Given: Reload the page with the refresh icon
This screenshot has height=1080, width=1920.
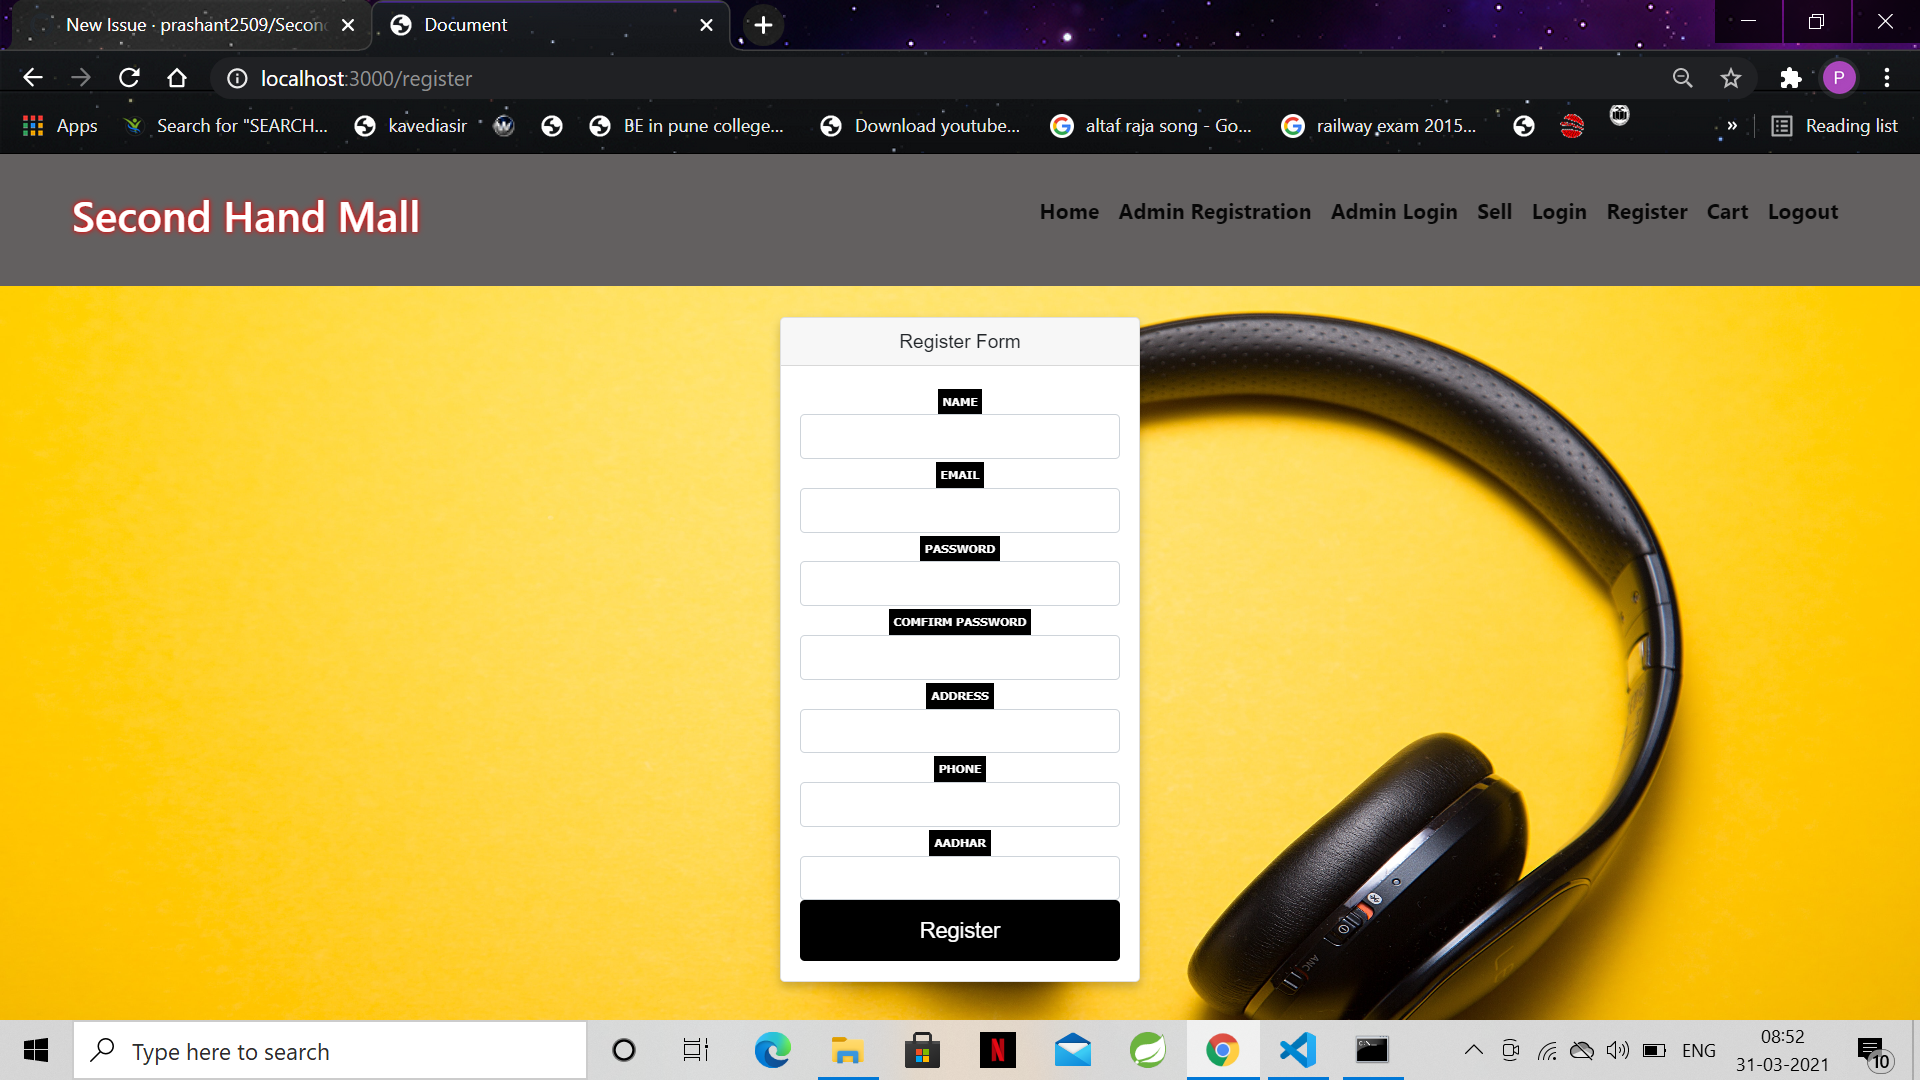Looking at the screenshot, I should (129, 78).
